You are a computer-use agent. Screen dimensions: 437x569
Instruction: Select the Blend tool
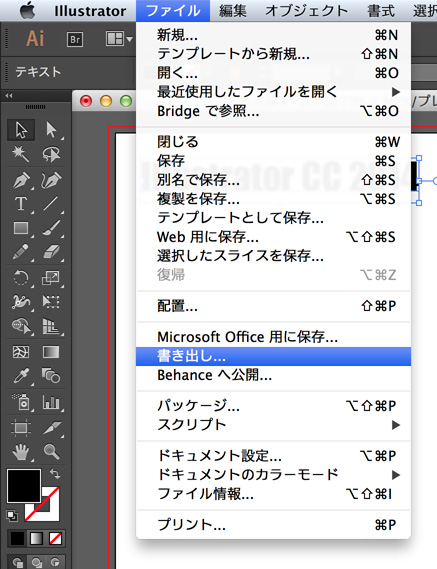pyautogui.click(x=51, y=376)
